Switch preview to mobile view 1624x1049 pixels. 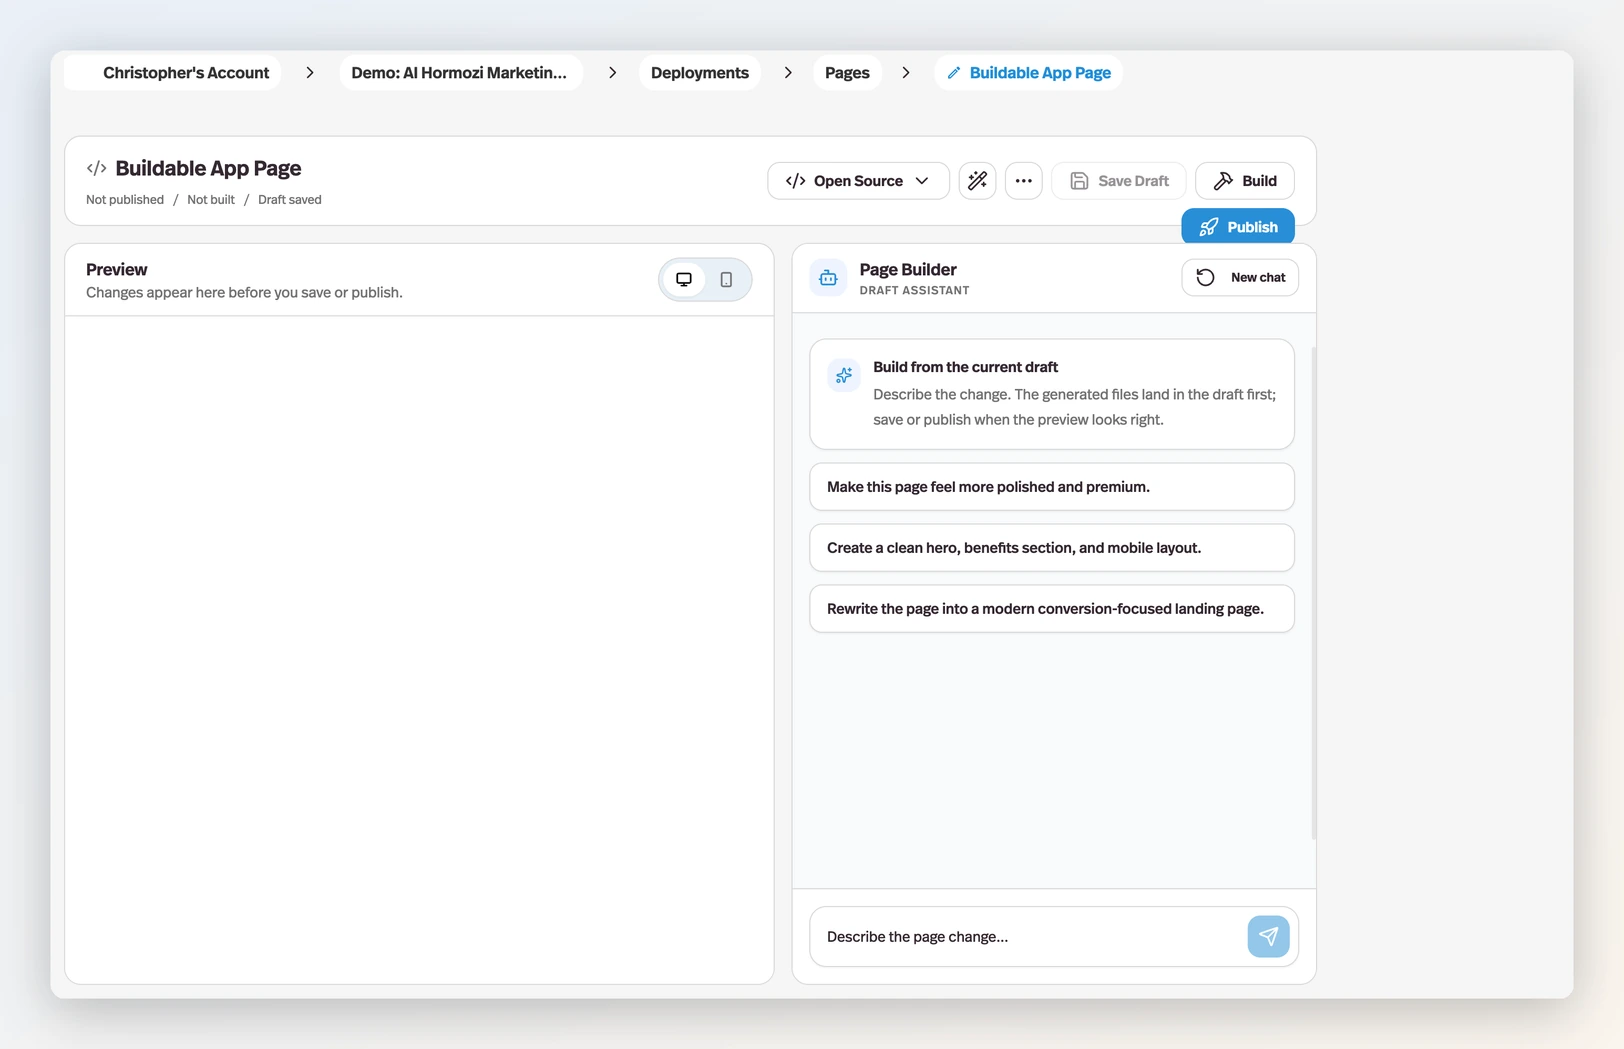726,280
